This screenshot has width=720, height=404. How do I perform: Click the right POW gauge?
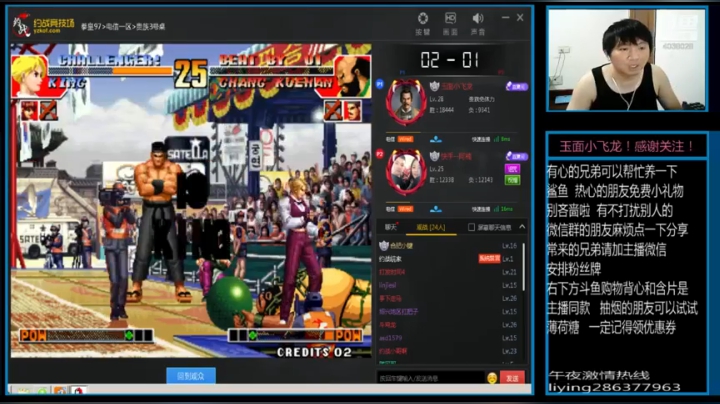pos(296,336)
